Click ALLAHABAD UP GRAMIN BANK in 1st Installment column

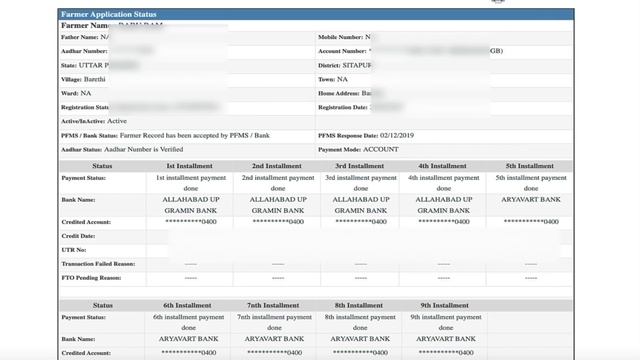click(x=191, y=205)
